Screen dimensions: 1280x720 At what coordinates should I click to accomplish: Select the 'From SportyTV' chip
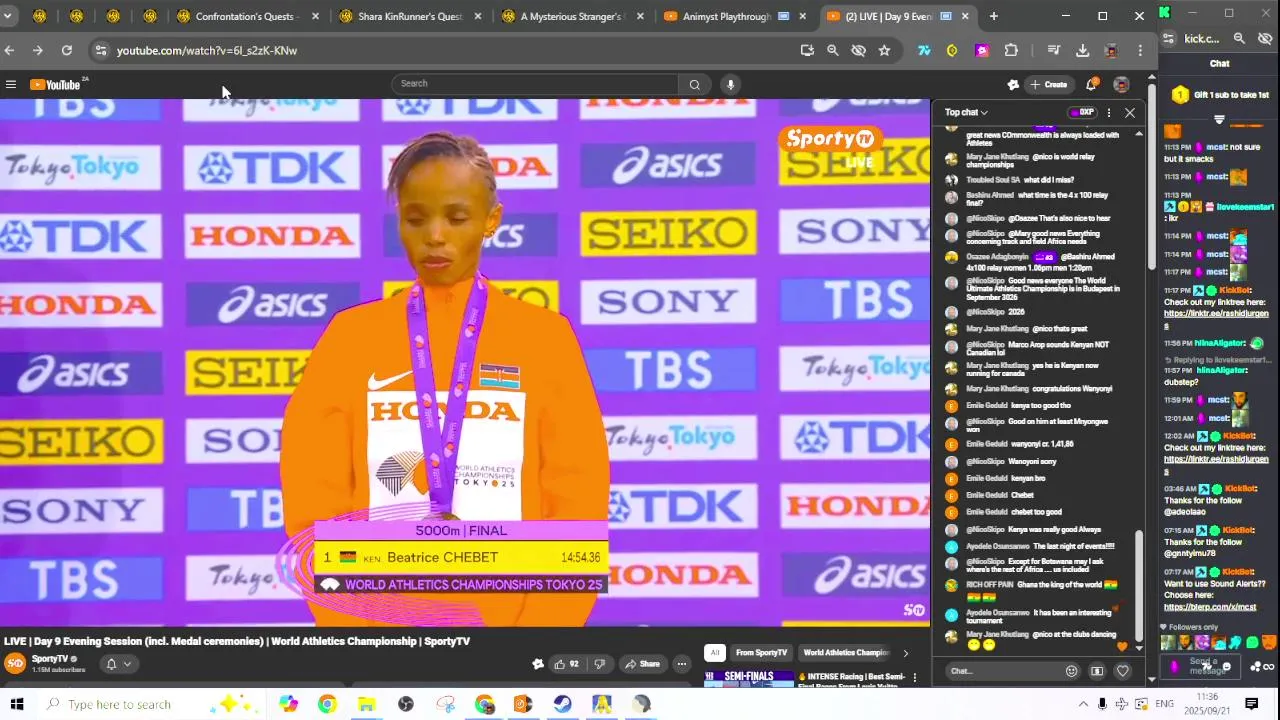pyautogui.click(x=761, y=653)
